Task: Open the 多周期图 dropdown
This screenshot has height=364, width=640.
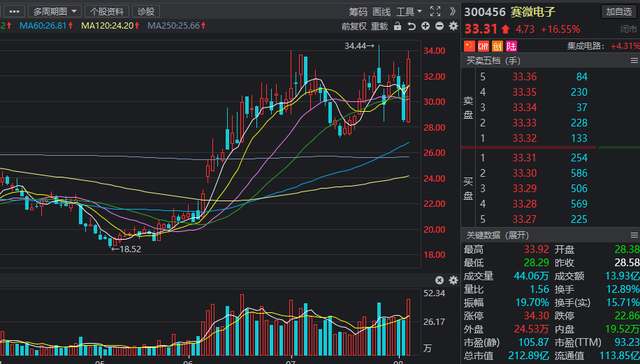Action: pyautogui.click(x=55, y=11)
